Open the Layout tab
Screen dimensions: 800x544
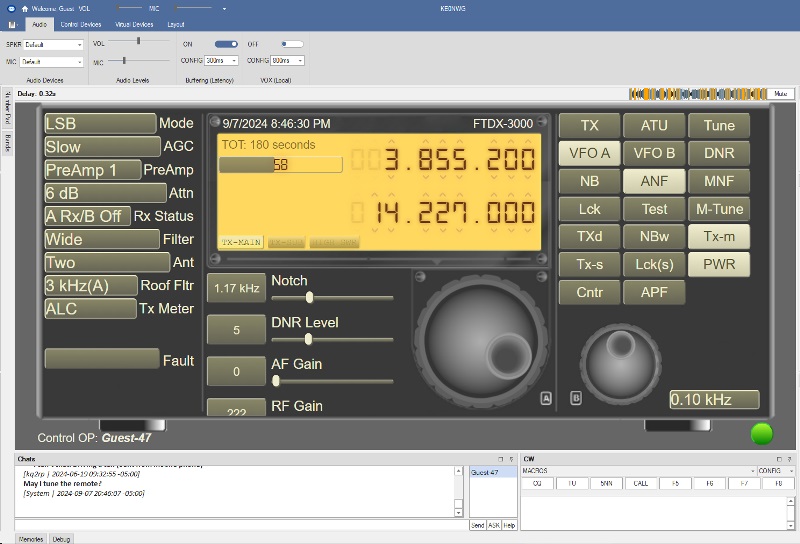click(x=176, y=24)
